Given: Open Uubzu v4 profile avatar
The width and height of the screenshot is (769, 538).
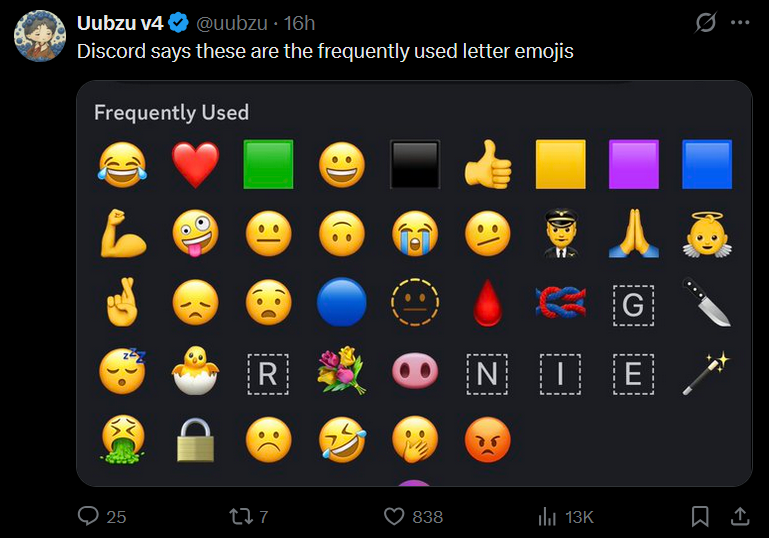Looking at the screenshot, I should pyautogui.click(x=40, y=36).
